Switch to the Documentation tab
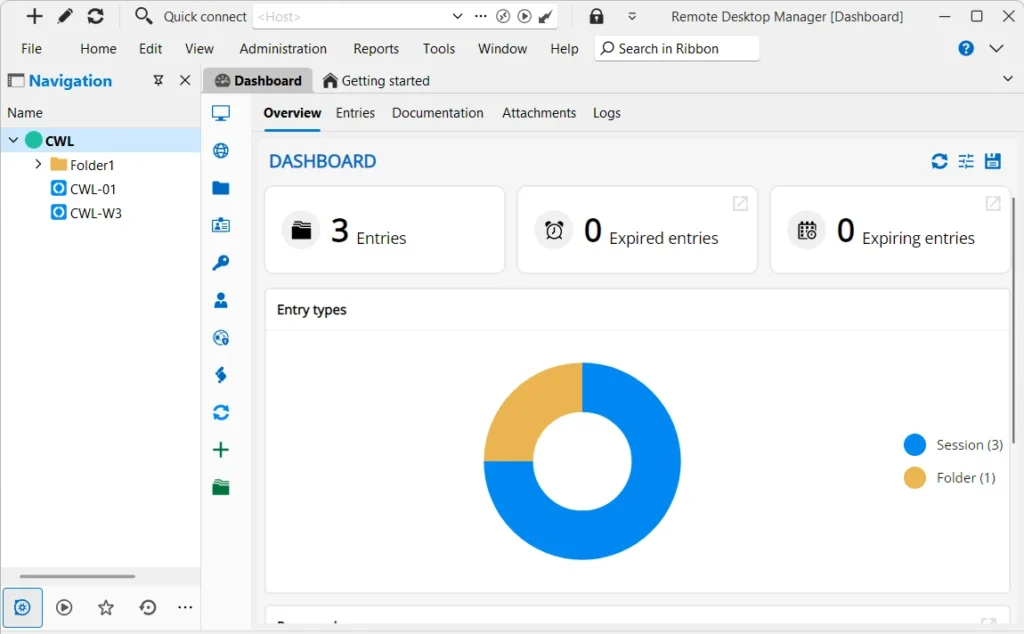The image size is (1024, 634). coord(437,113)
